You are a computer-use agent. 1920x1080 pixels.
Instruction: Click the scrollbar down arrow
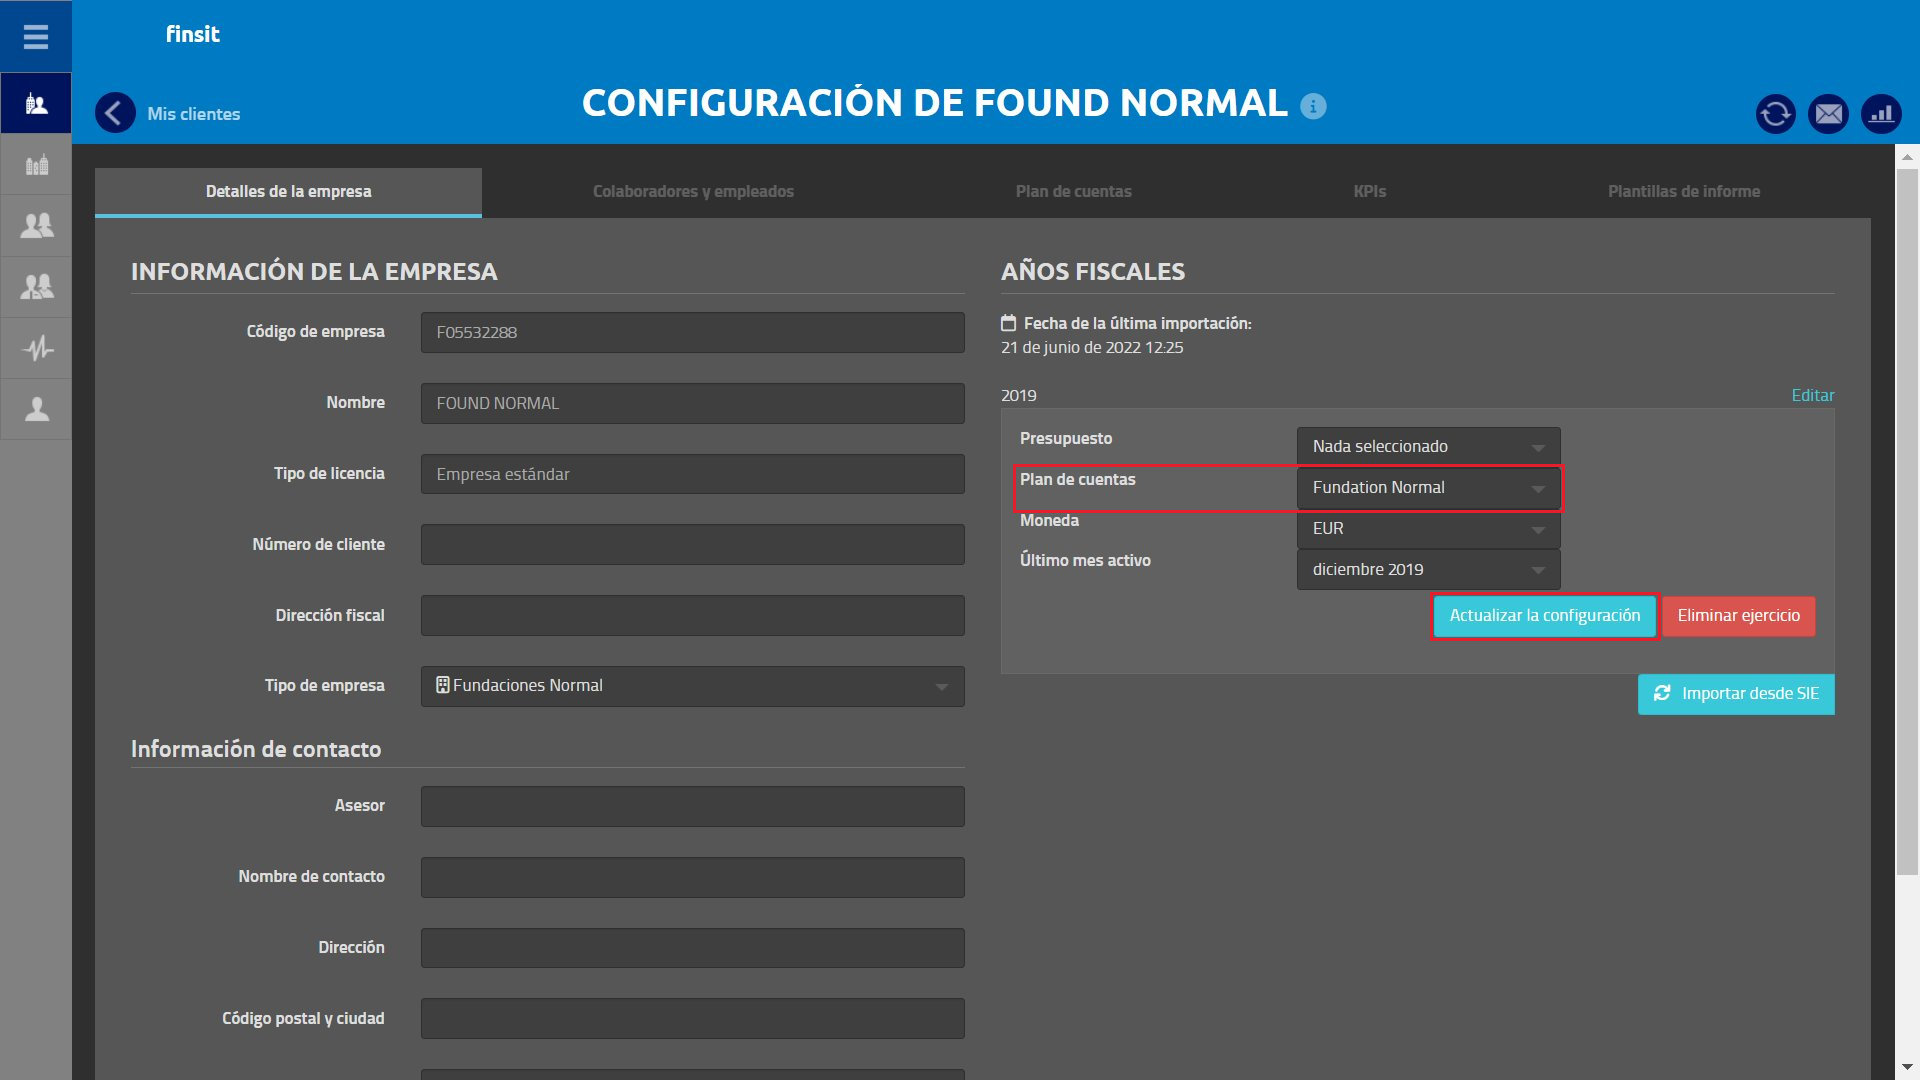(1907, 1068)
